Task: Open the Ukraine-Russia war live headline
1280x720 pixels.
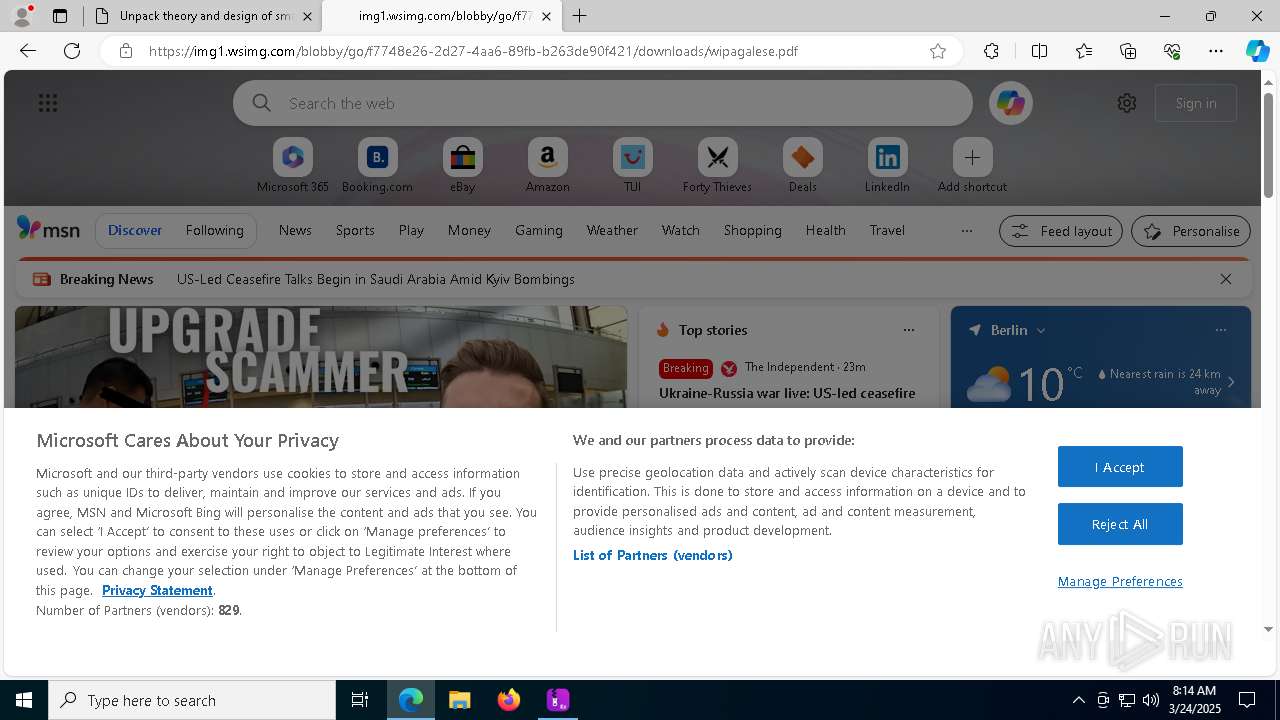Action: (787, 393)
